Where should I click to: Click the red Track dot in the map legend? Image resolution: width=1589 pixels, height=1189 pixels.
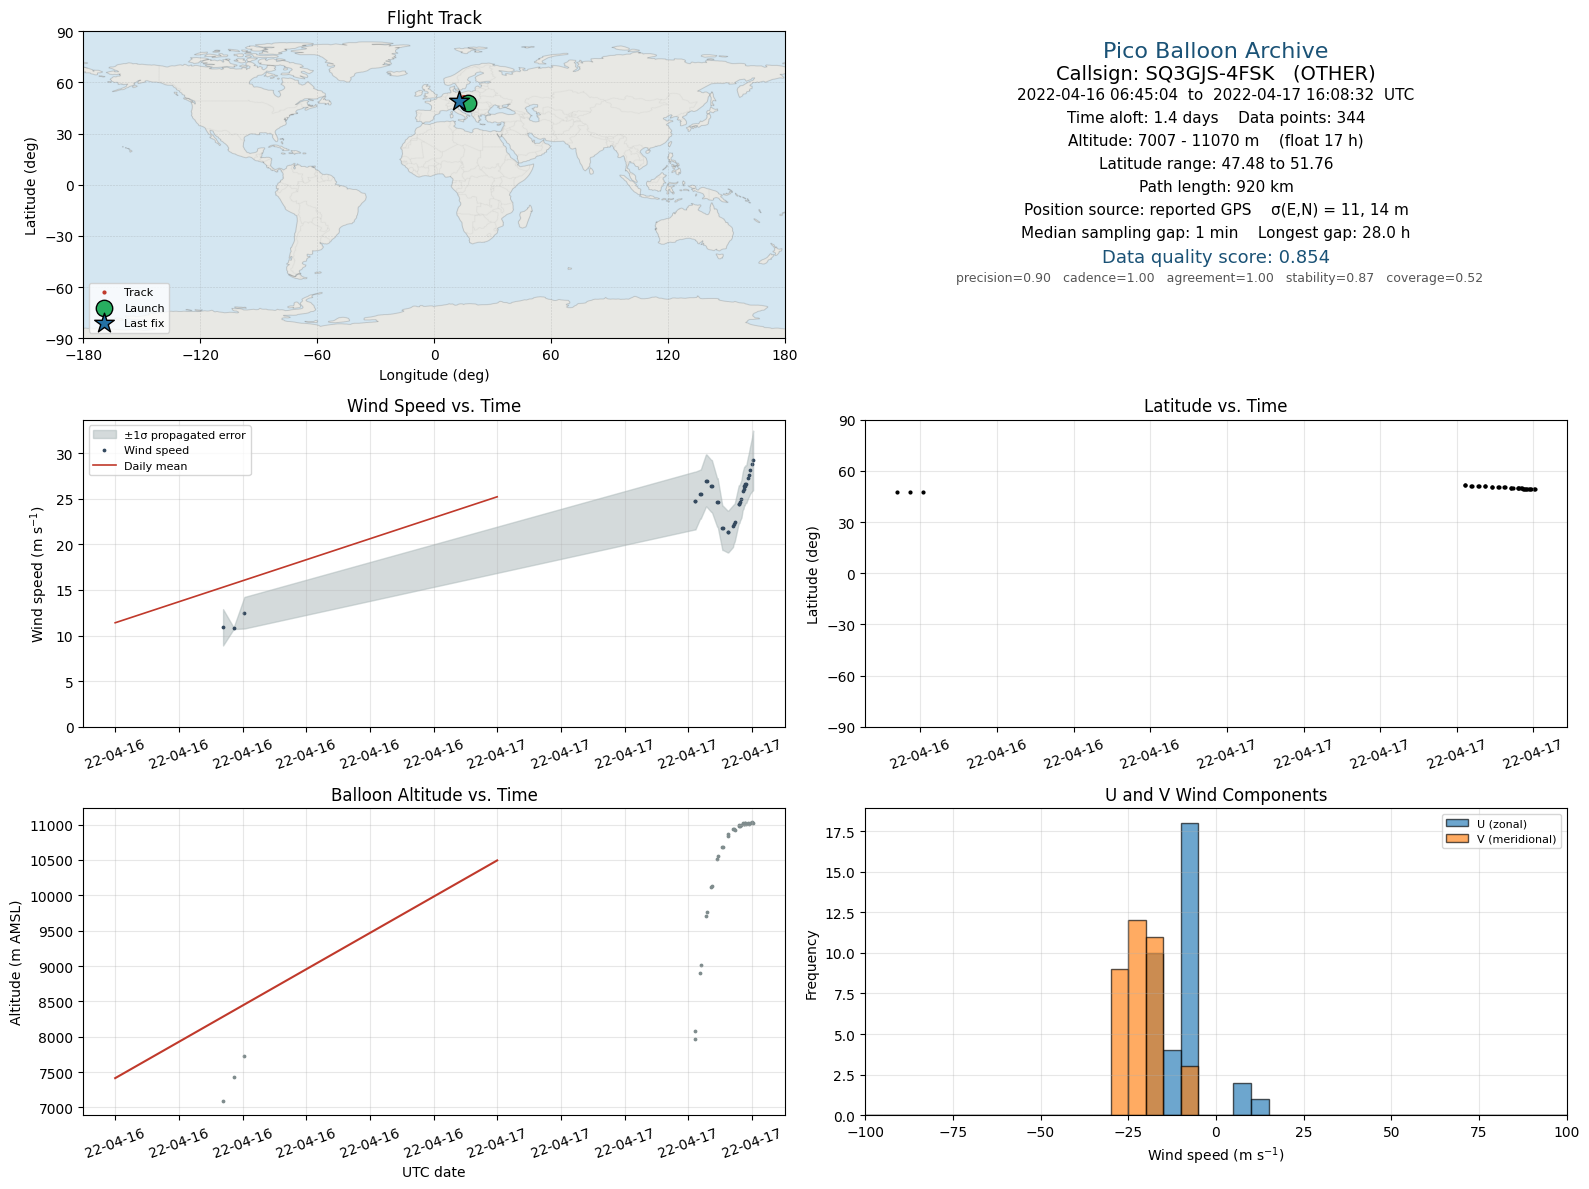[104, 293]
